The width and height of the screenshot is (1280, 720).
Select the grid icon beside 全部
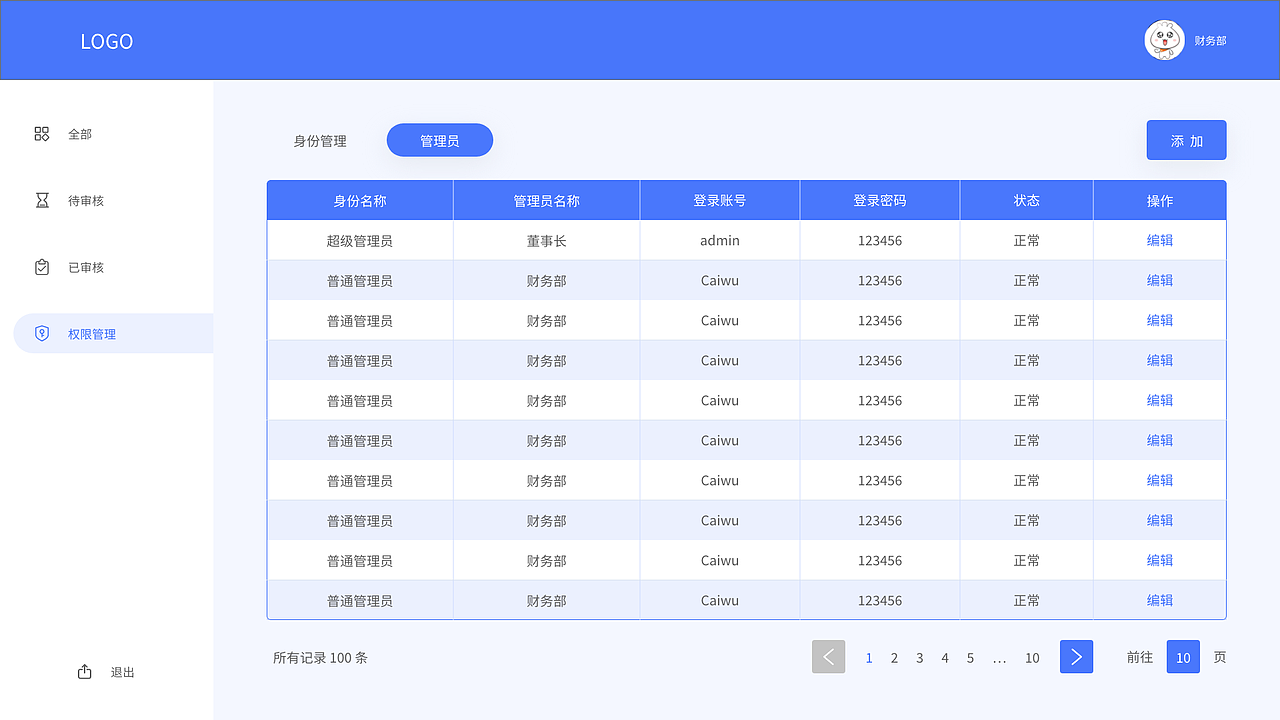[41, 133]
